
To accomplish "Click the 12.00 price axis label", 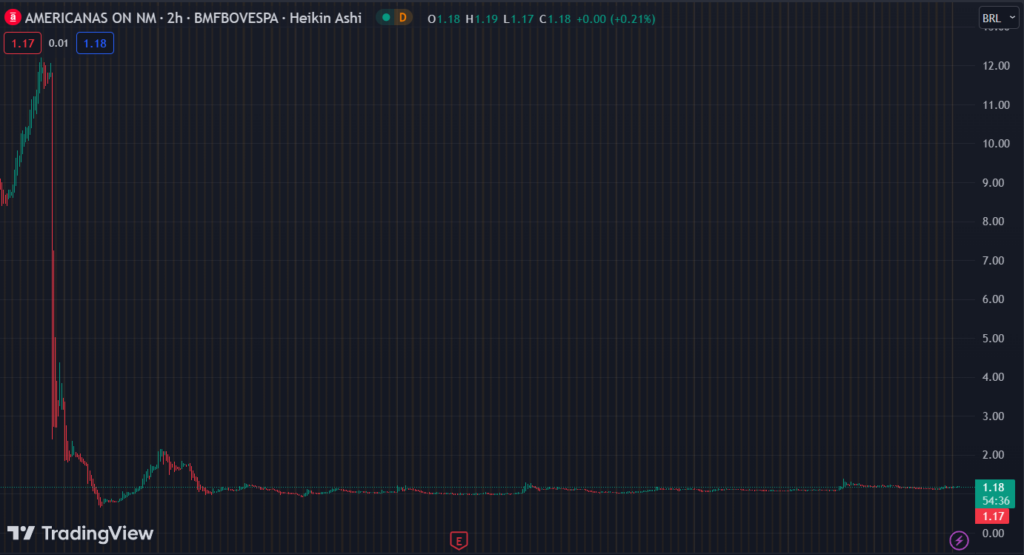I will (x=996, y=66).
